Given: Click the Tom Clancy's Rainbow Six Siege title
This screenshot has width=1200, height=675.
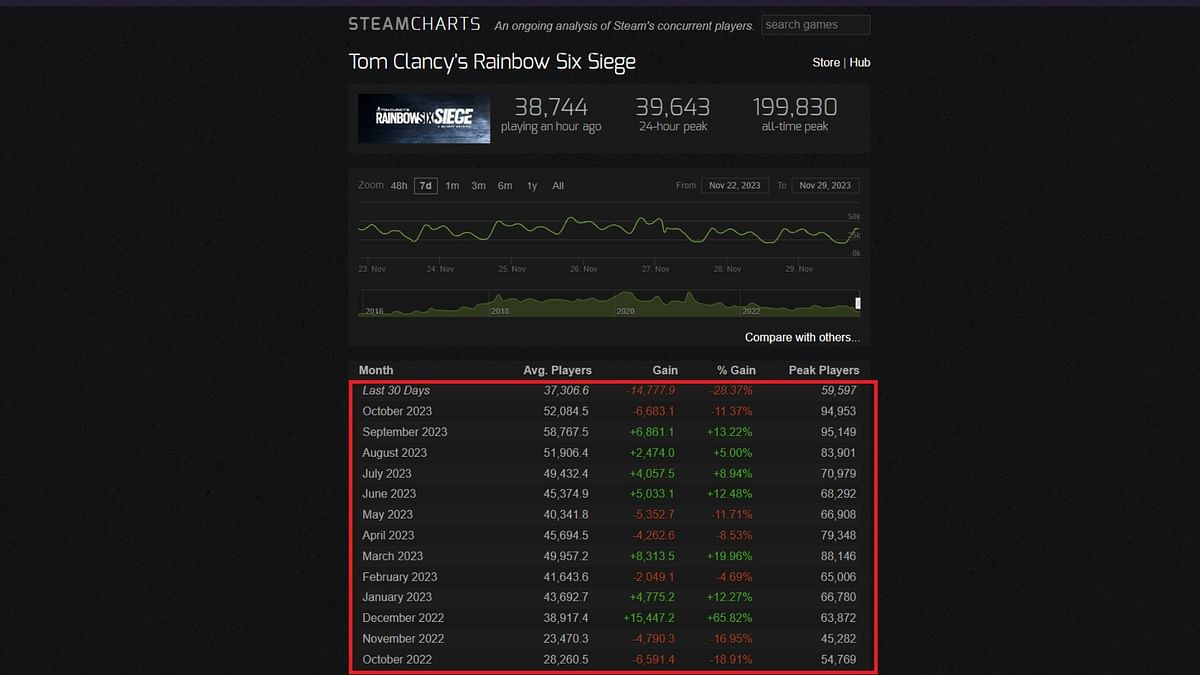Looking at the screenshot, I should (x=492, y=62).
